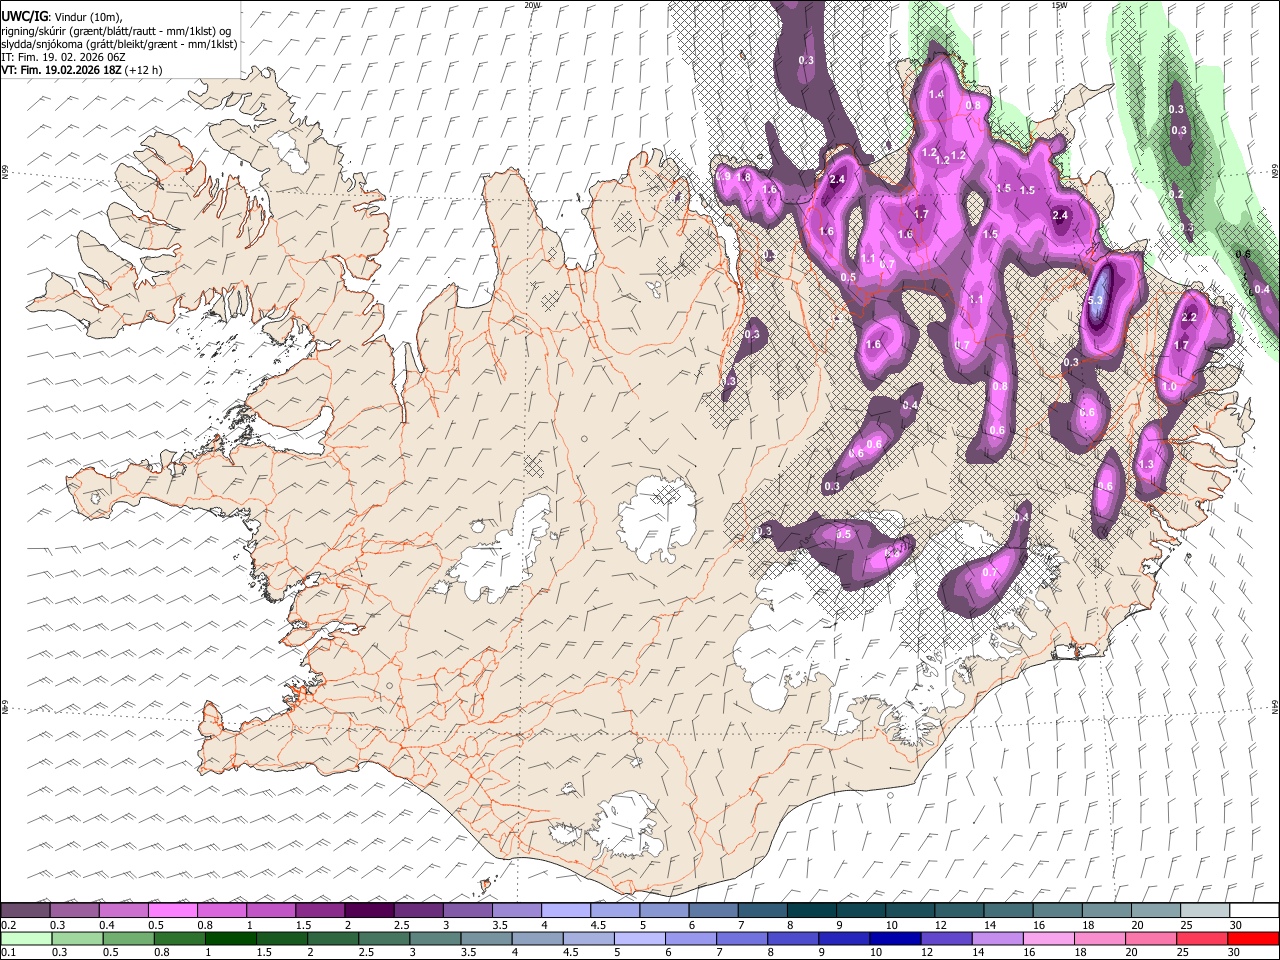Viewport: 1280px width, 960px height.
Task: Click the white 30 swatch ending the top legend
Action: point(1255,911)
